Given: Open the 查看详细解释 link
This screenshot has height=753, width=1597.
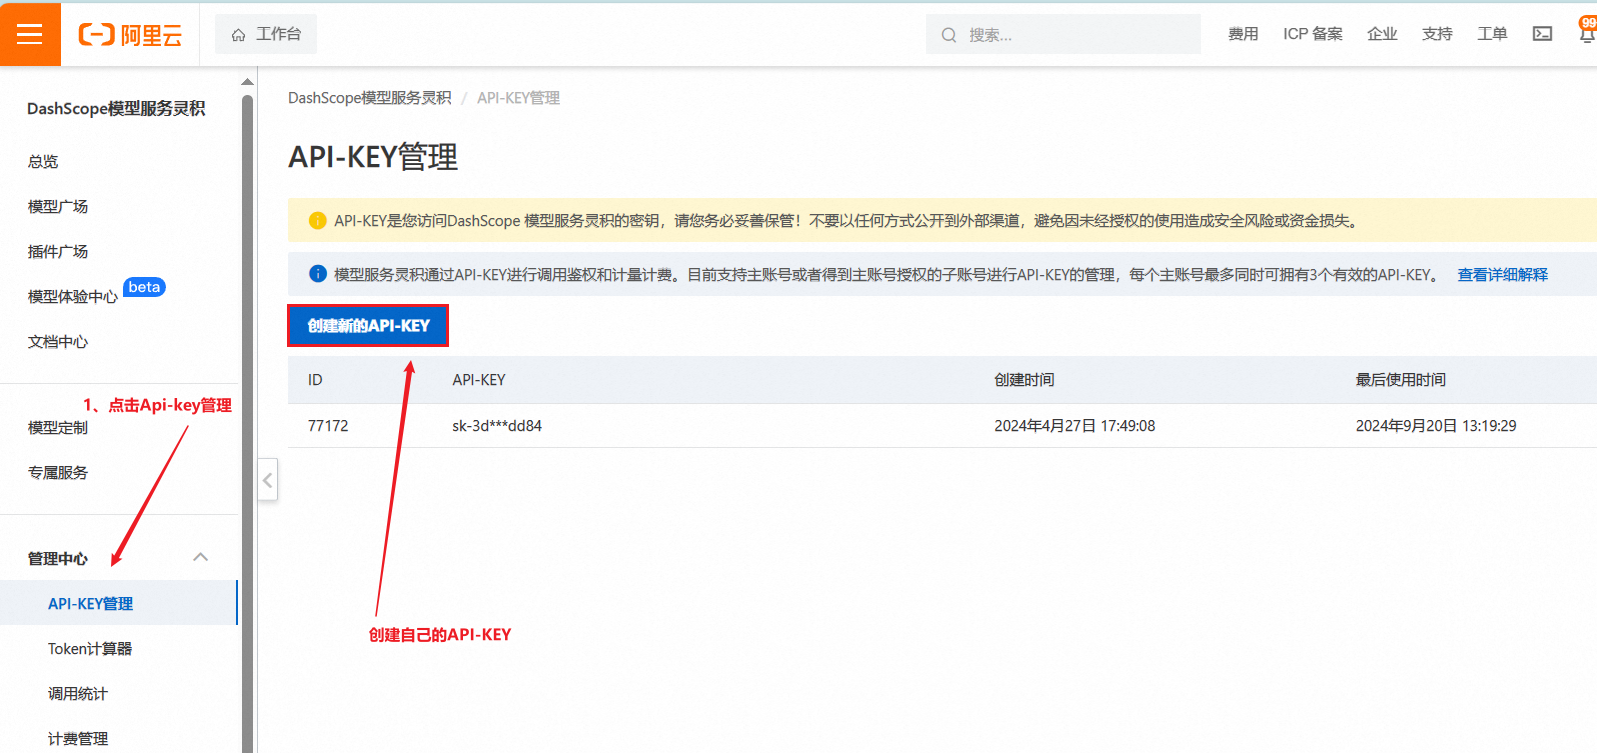Looking at the screenshot, I should [x=1502, y=274].
